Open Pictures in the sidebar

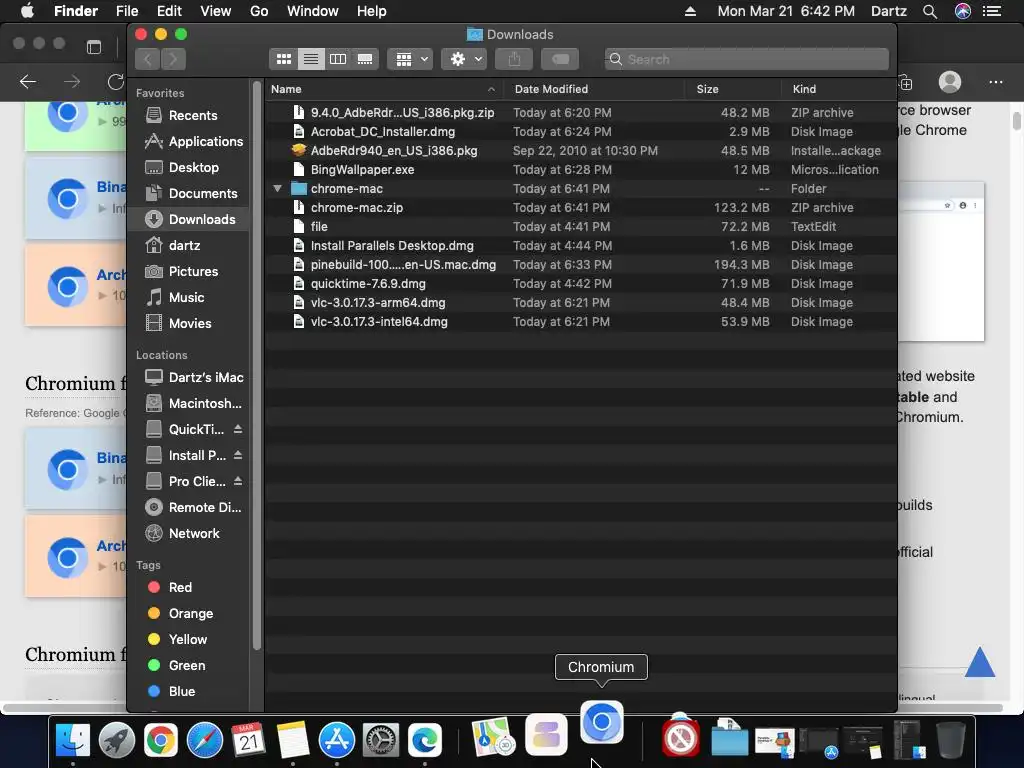tap(189, 272)
